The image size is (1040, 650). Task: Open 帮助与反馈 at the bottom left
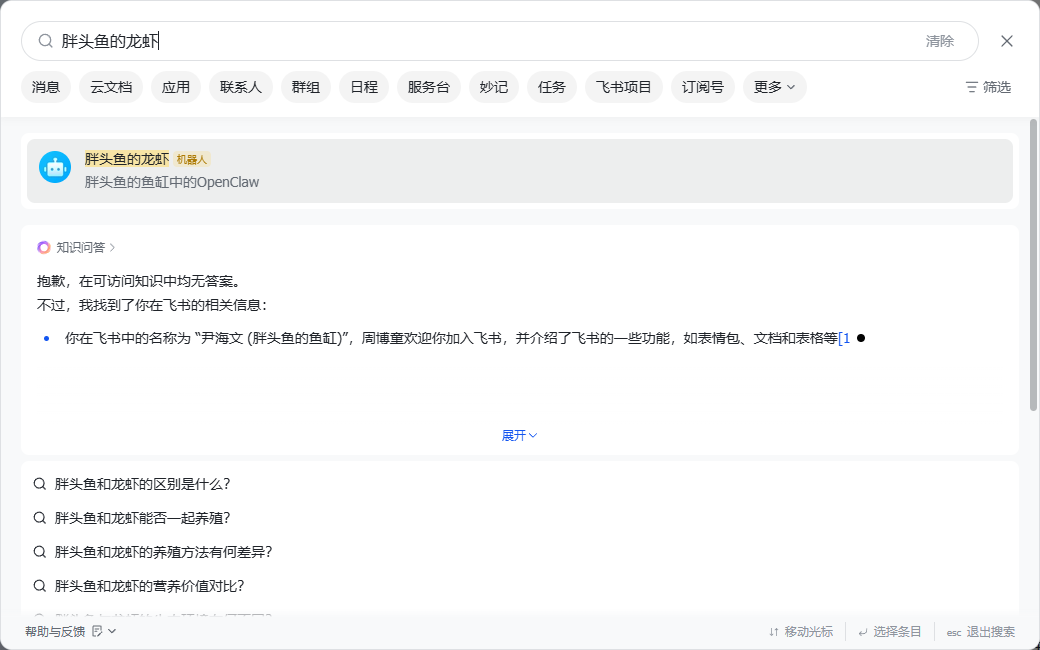[x=55, y=631]
